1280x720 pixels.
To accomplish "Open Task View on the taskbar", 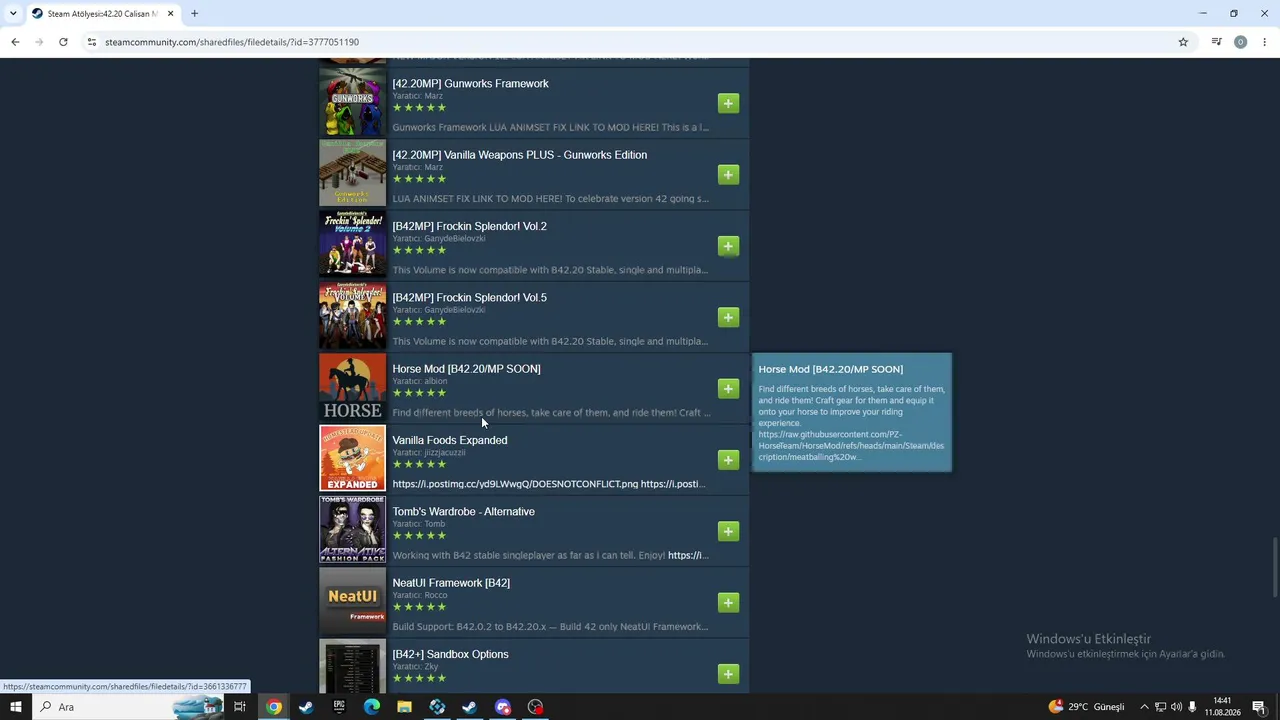I will click(x=240, y=707).
